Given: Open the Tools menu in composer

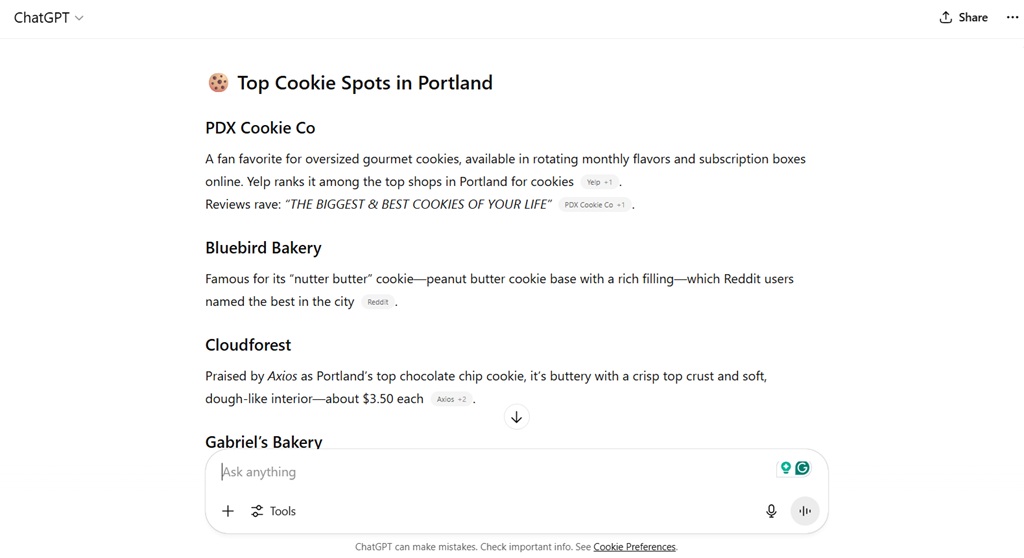Looking at the screenshot, I should coord(273,511).
